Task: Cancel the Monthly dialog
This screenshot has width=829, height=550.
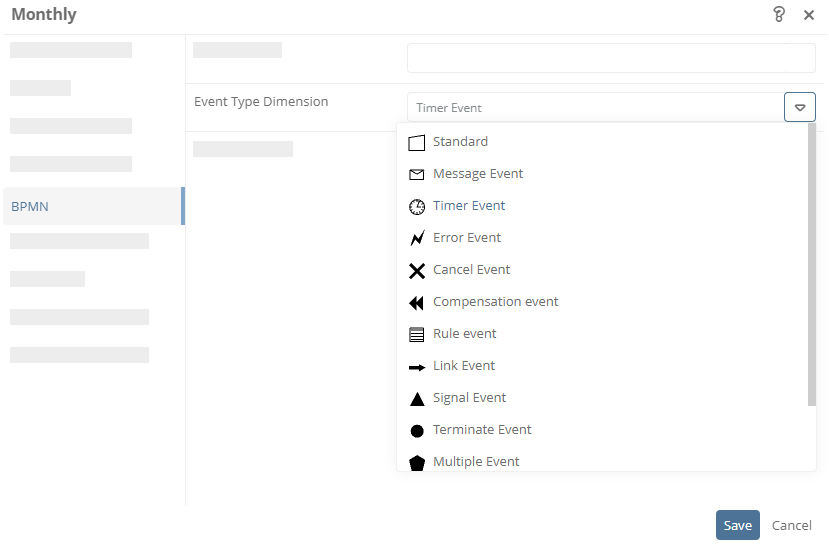Action: [x=791, y=525]
